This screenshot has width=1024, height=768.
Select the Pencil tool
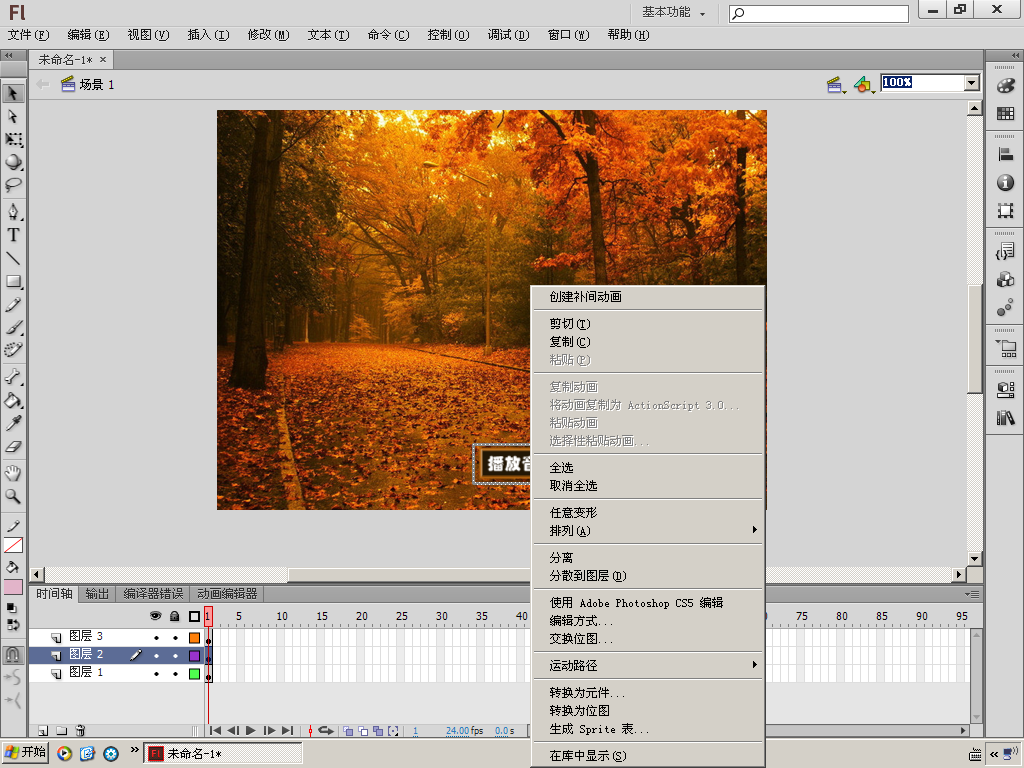(13, 304)
